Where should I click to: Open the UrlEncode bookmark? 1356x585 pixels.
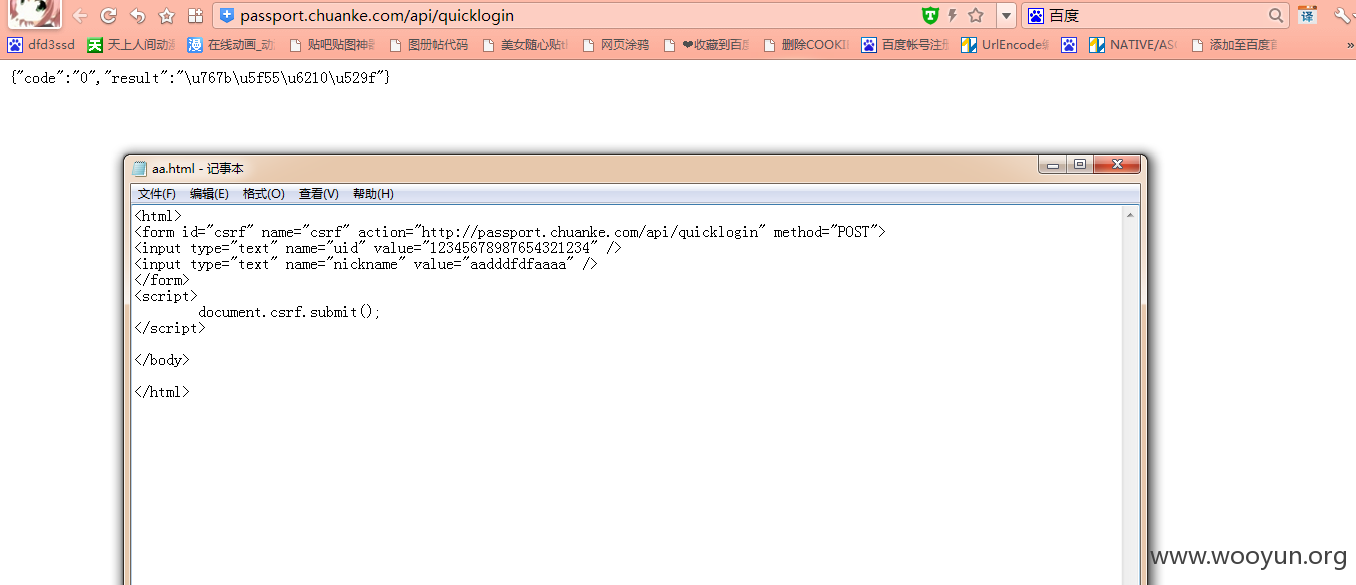click(x=1005, y=45)
